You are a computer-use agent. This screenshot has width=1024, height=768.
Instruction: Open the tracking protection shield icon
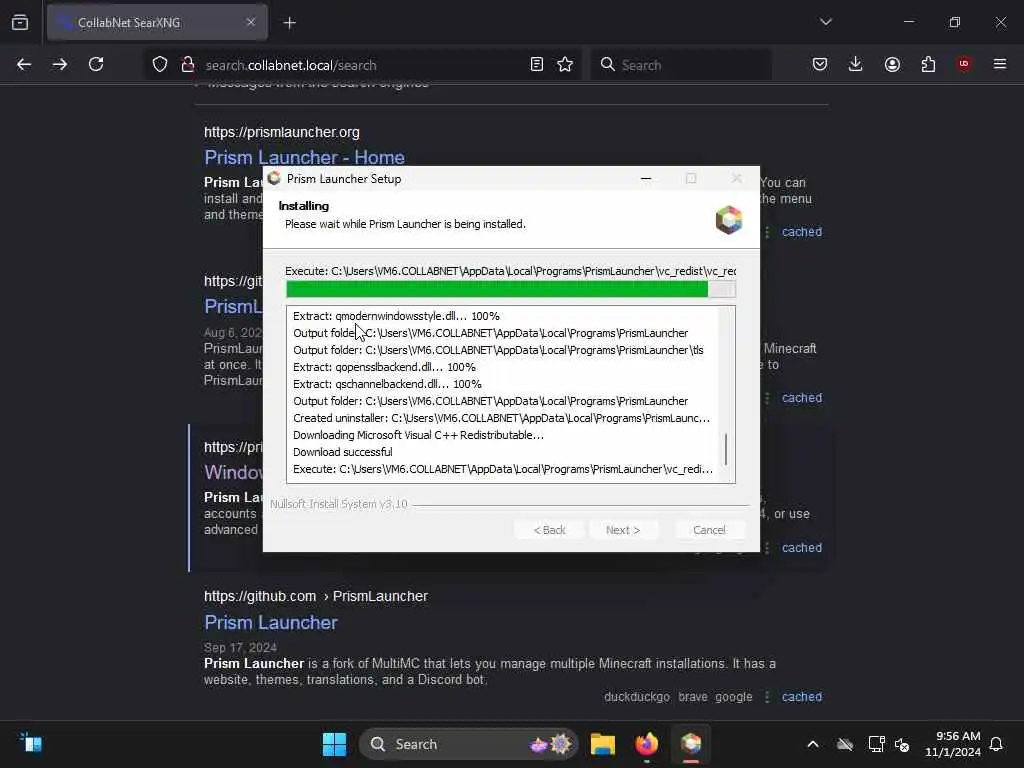160,64
